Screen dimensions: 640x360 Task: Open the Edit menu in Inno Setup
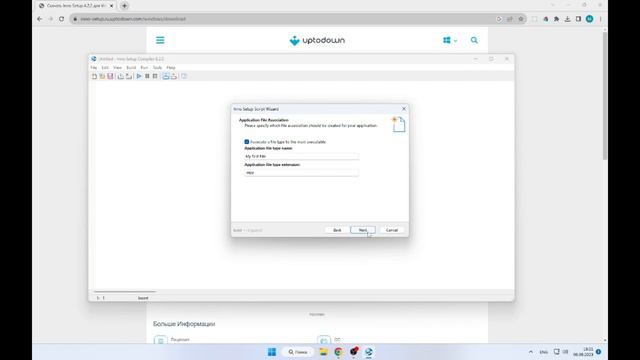[x=105, y=67]
